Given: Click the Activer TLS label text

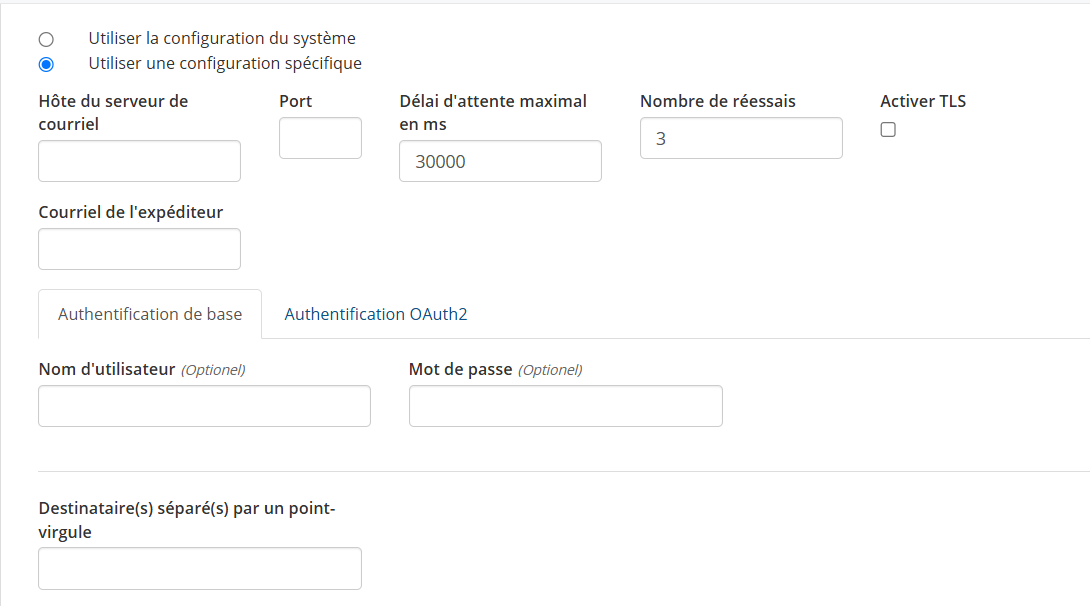Looking at the screenshot, I should (923, 101).
